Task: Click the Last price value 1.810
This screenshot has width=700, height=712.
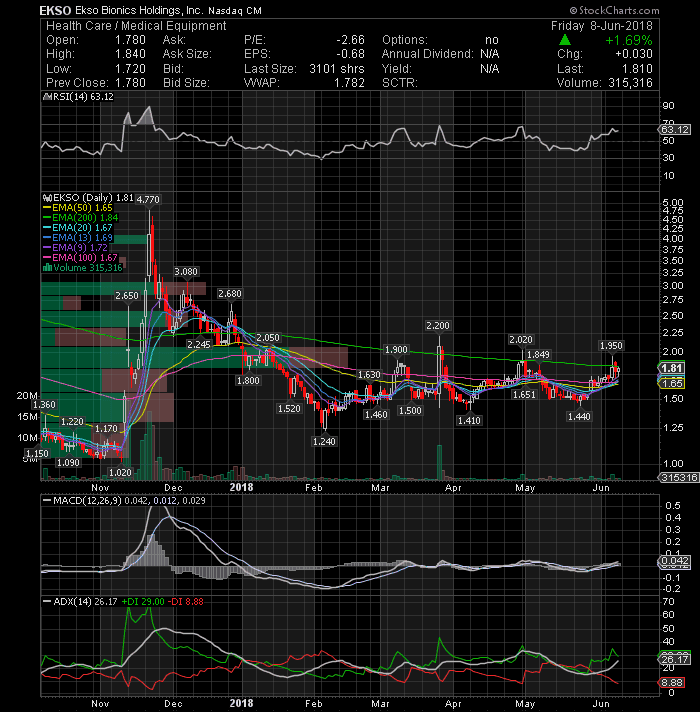Action: click(637, 69)
